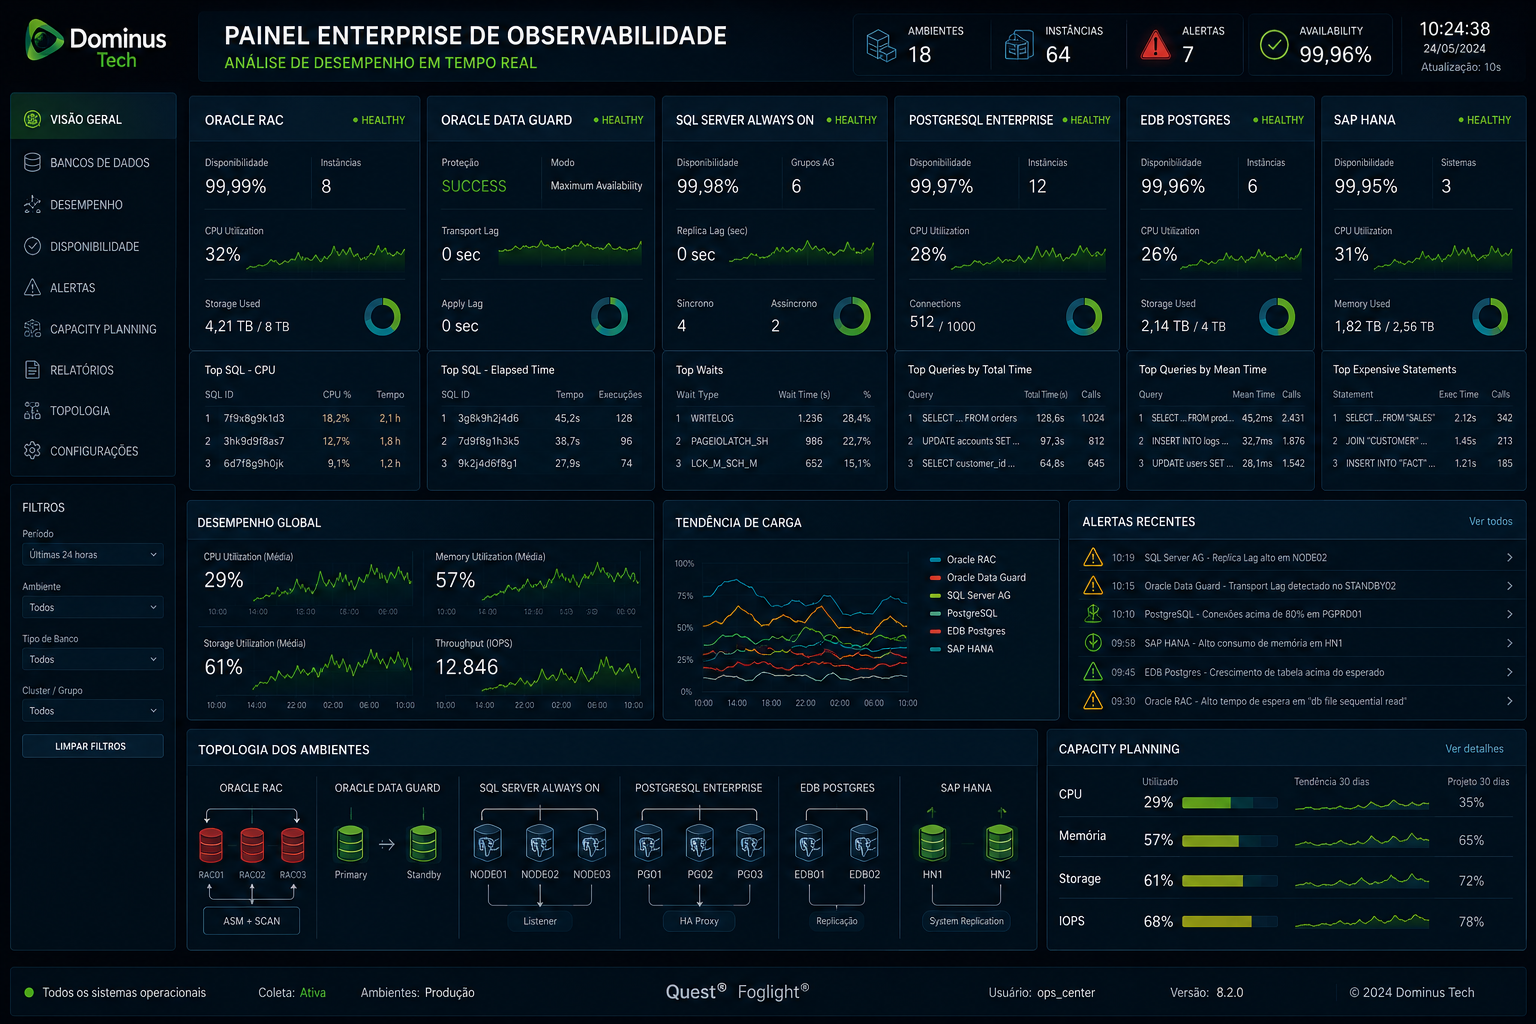
Task: Toggle Oracle Data Guard legend series
Action: (x=978, y=577)
